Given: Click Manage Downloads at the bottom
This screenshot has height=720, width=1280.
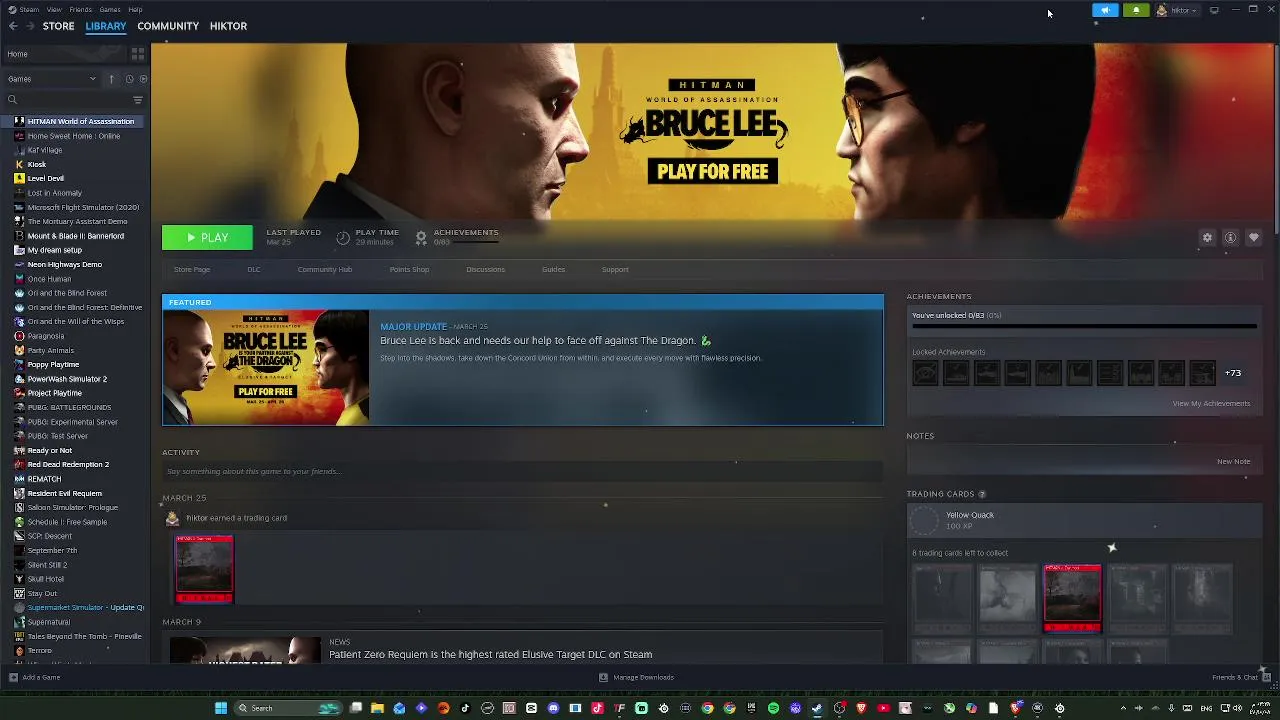Looking at the screenshot, I should pyautogui.click(x=637, y=677).
